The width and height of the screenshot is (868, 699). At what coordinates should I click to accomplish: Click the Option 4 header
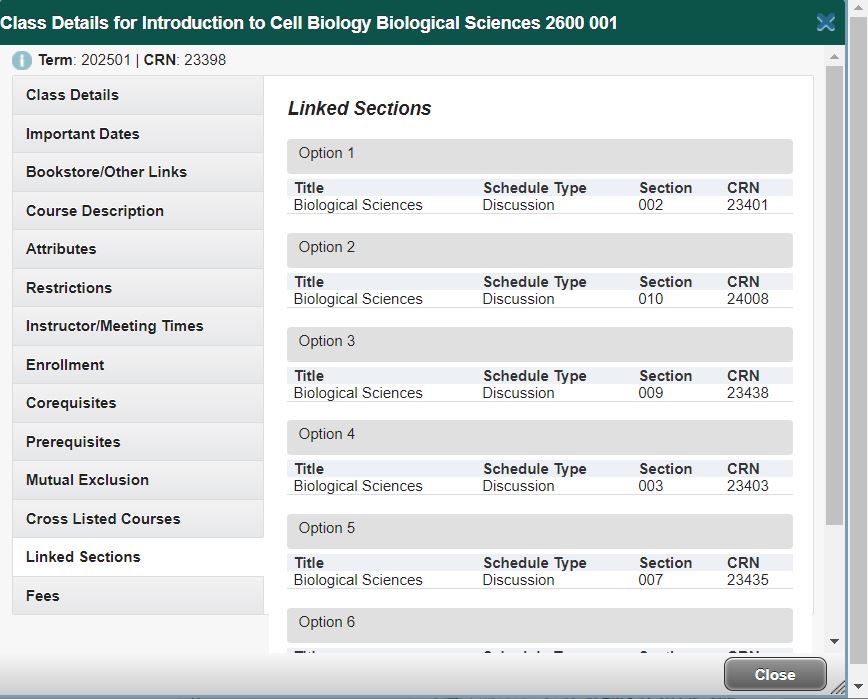pos(540,437)
